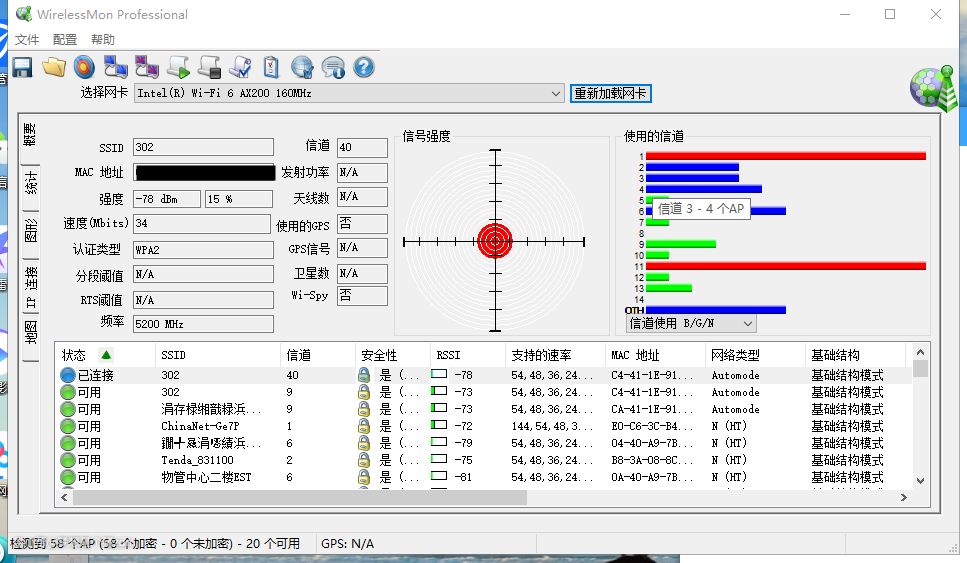Click the scroll with checkmark icon
The image size is (967, 563).
[241, 67]
